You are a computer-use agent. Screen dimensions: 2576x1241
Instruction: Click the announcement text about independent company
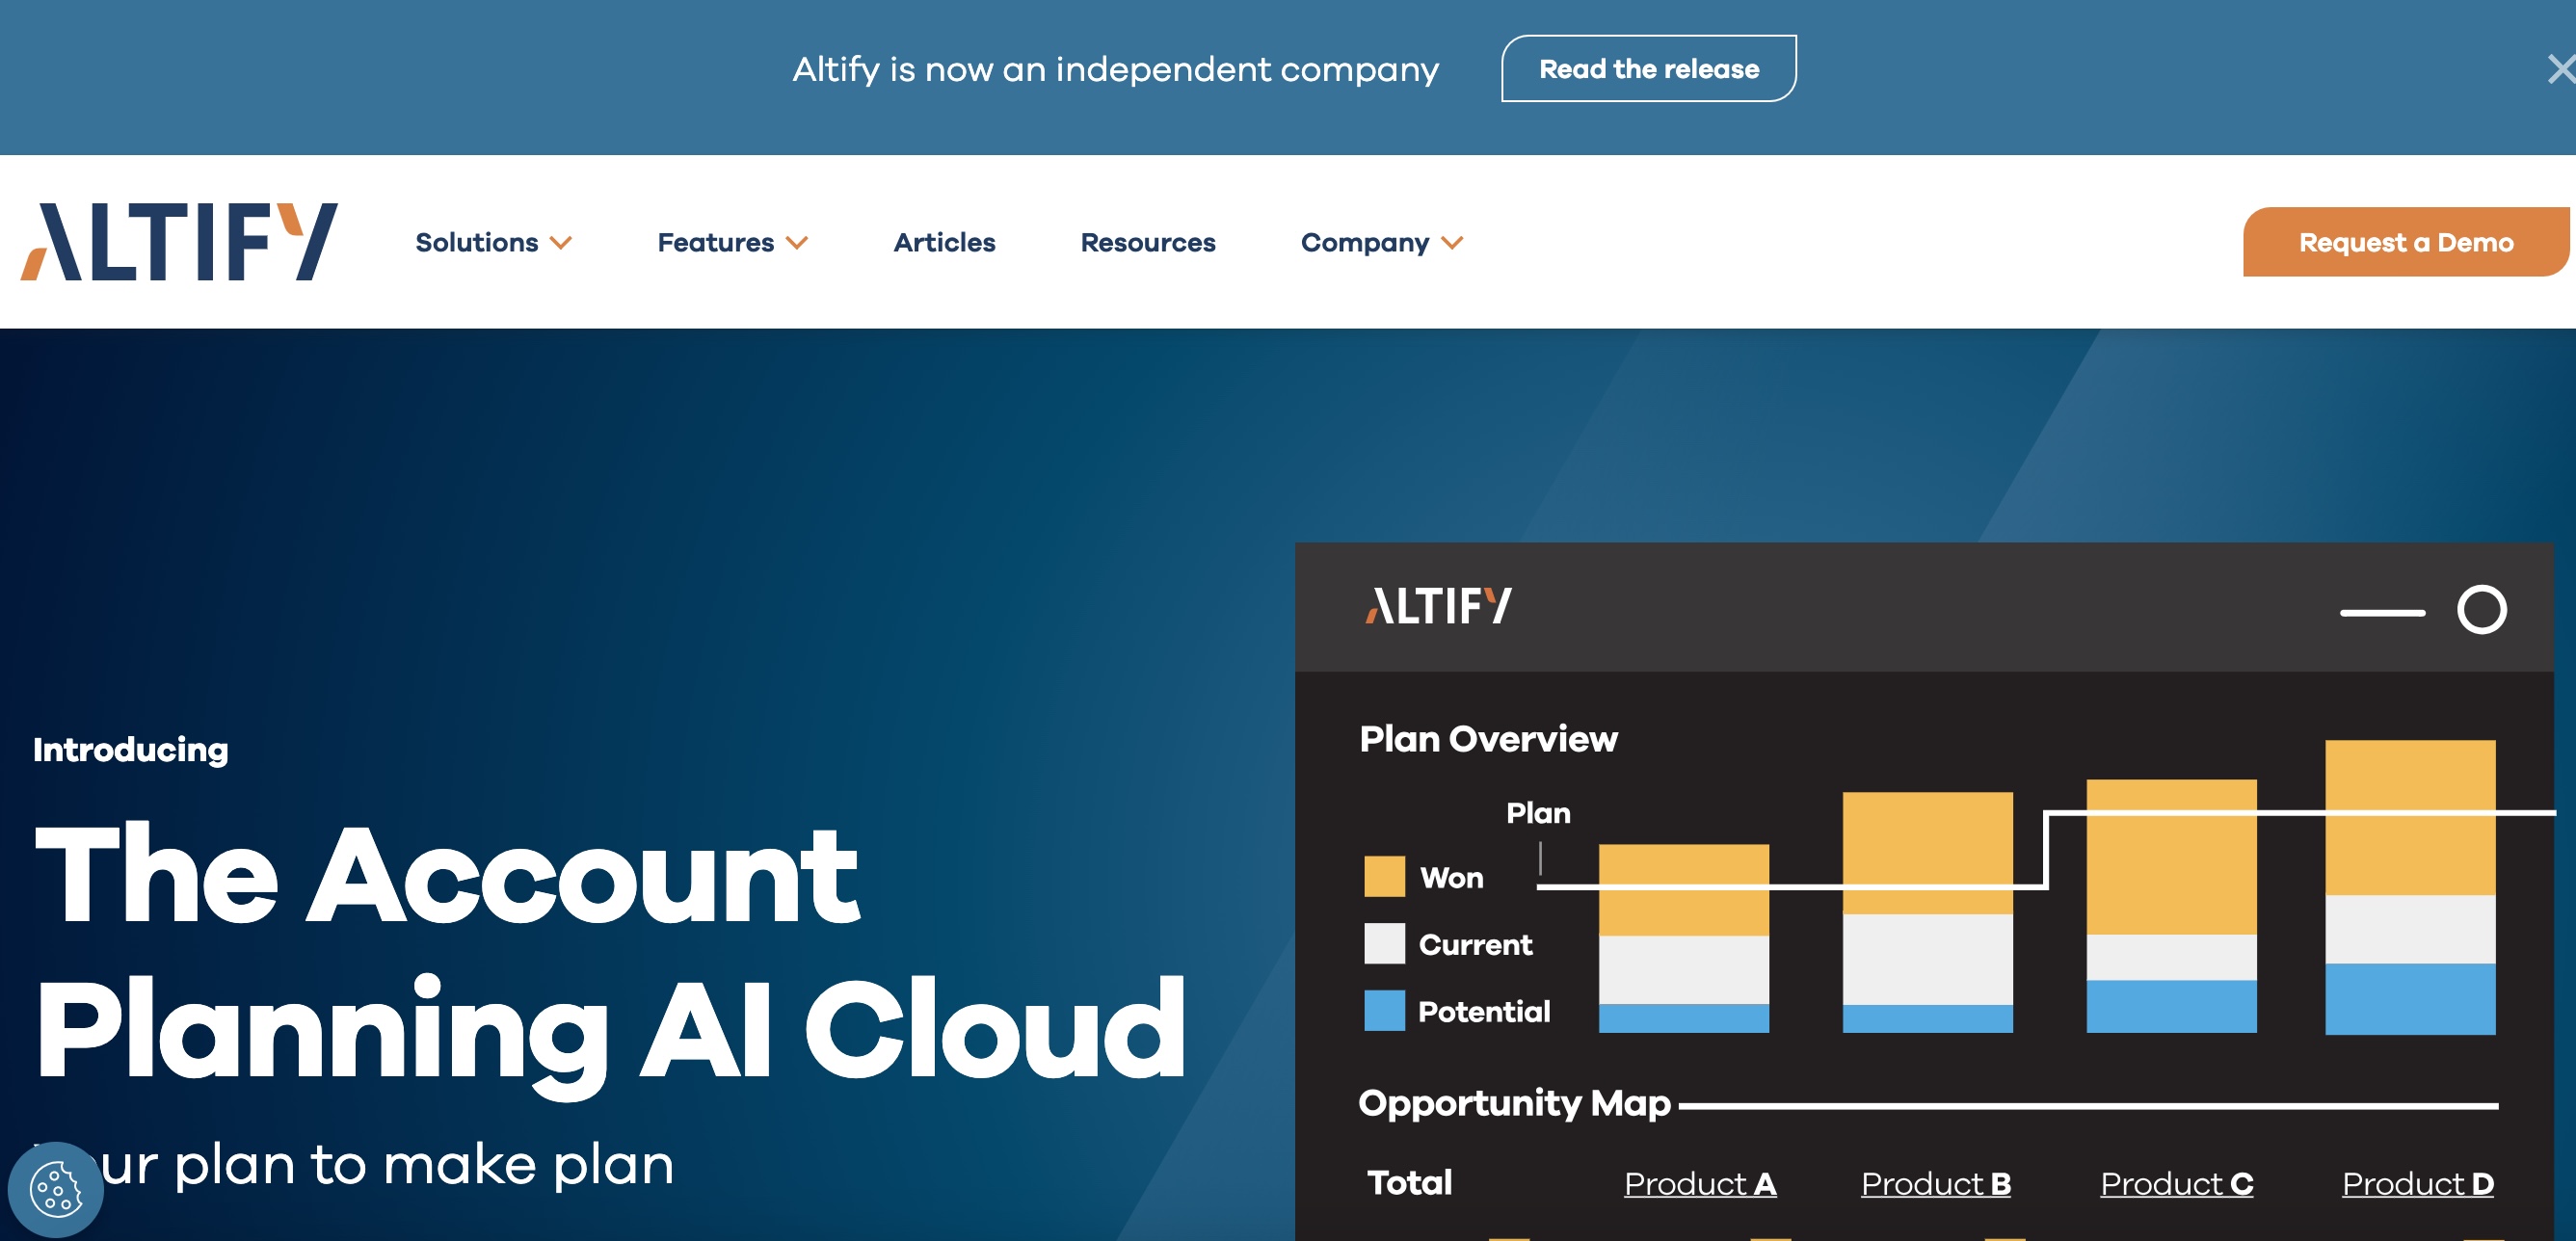coord(1115,69)
